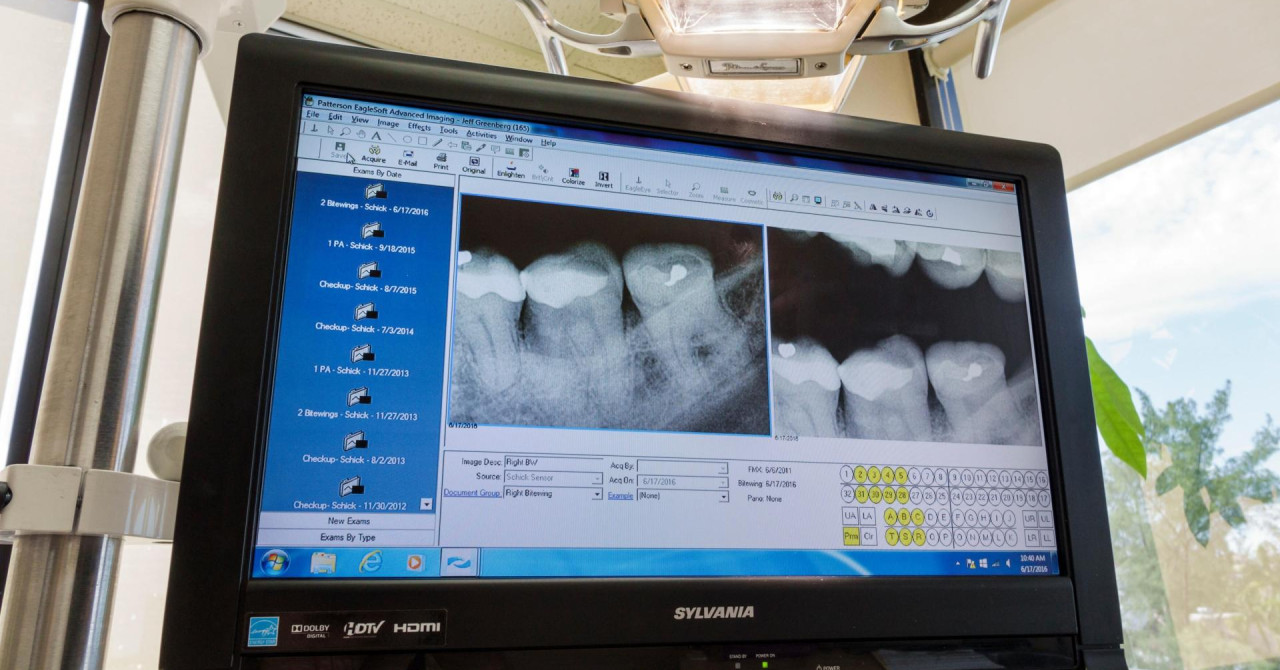The image size is (1280, 670).
Task: Click the Exams By Type button
Action: click(x=347, y=538)
